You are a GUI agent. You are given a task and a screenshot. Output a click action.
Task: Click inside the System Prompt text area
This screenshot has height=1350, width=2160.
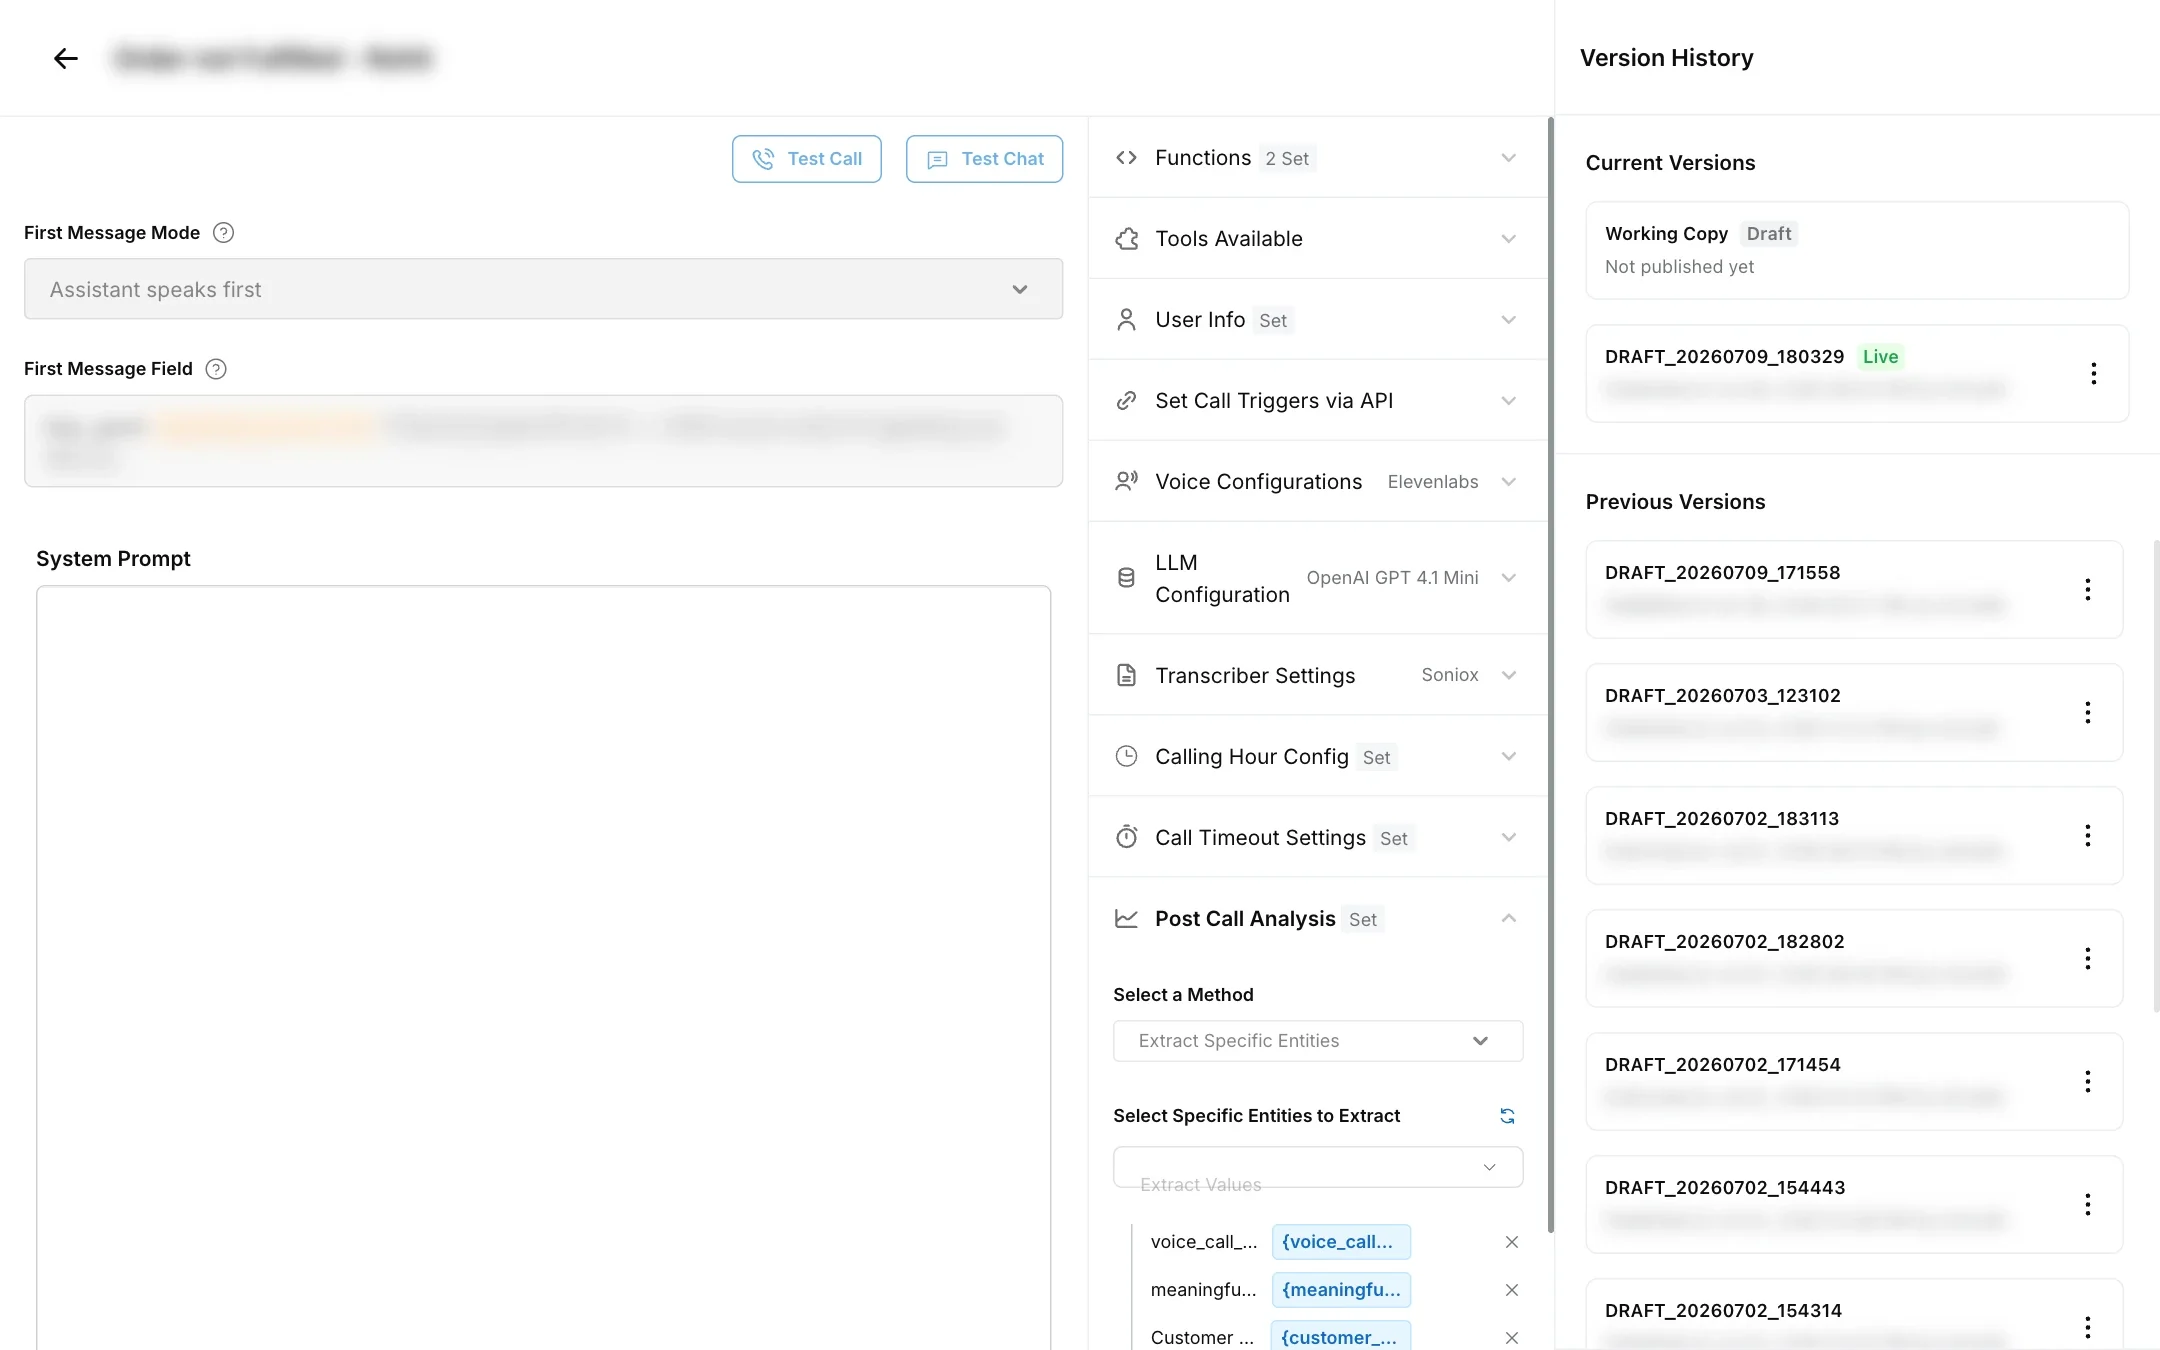click(543, 967)
